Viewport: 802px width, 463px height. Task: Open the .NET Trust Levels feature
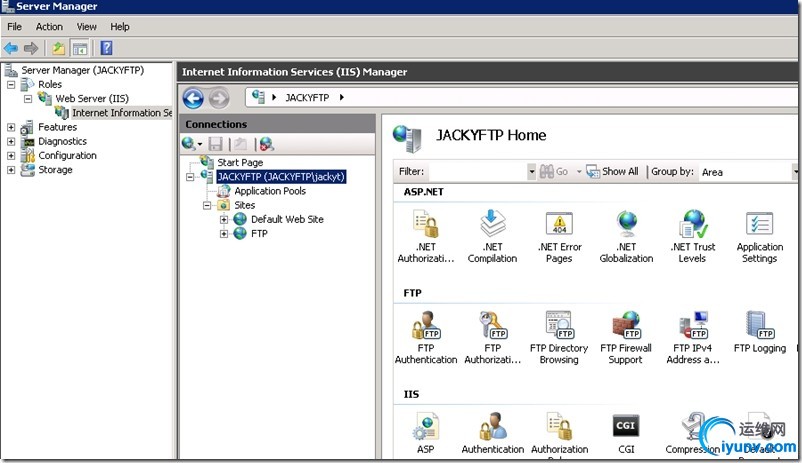pos(693,236)
